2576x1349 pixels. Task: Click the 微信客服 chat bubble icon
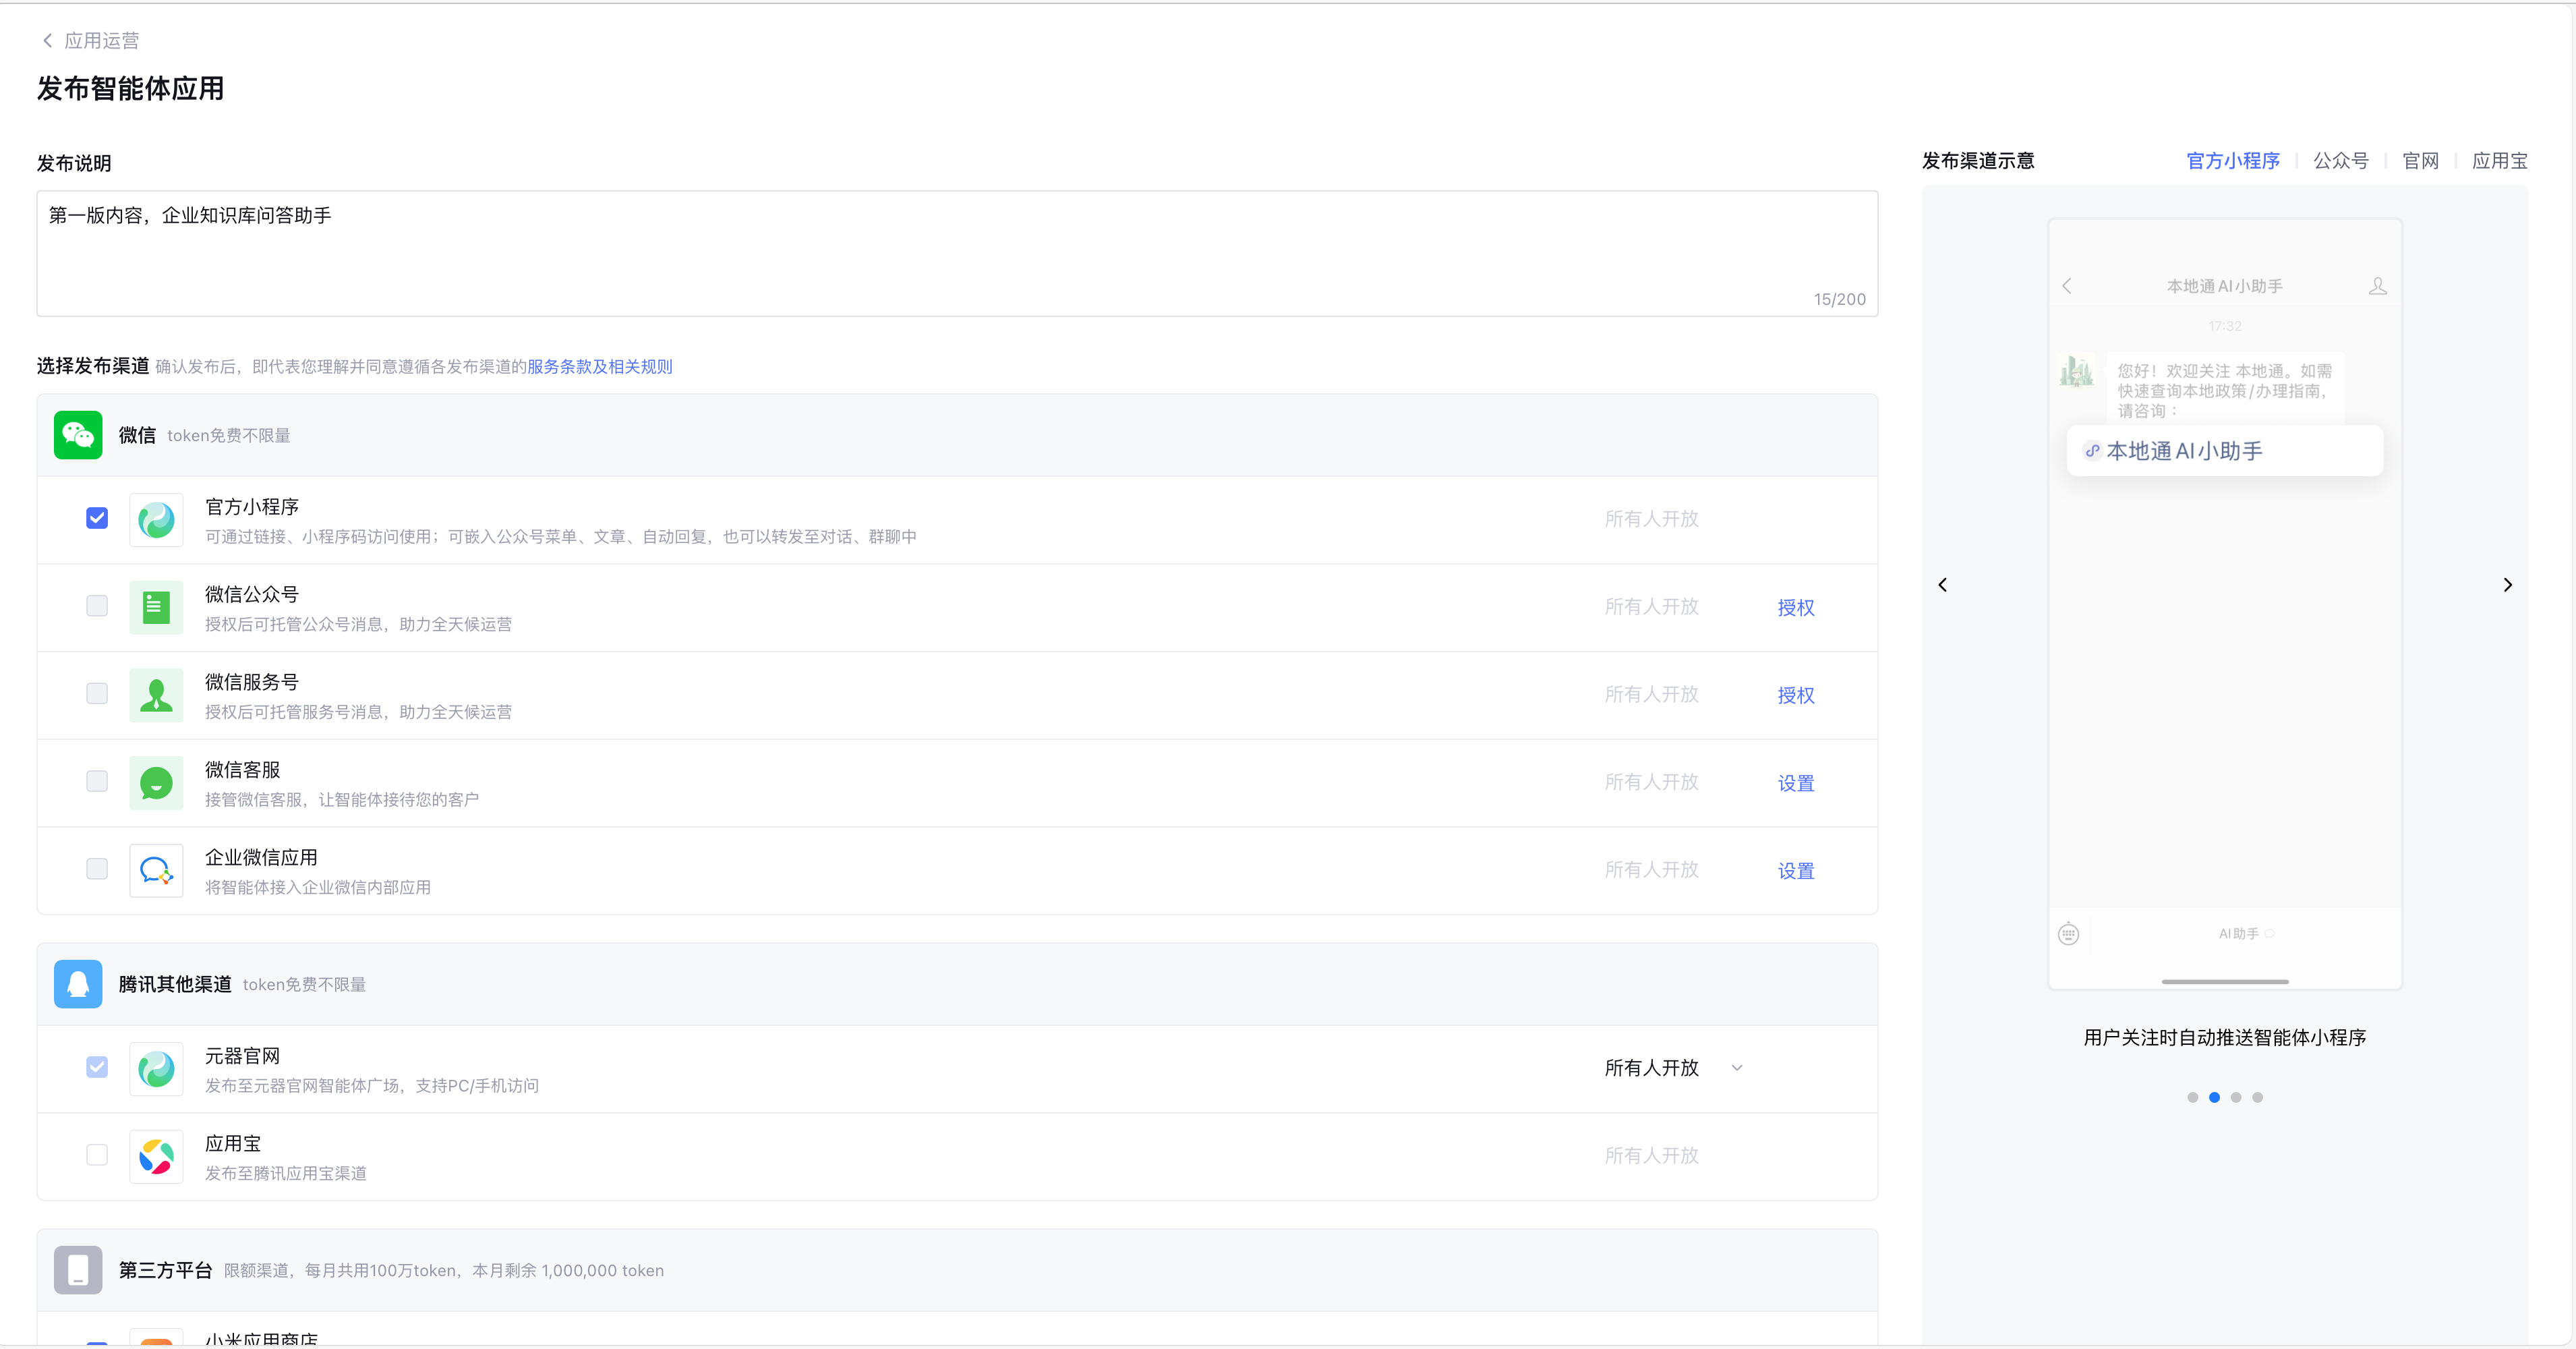156,783
